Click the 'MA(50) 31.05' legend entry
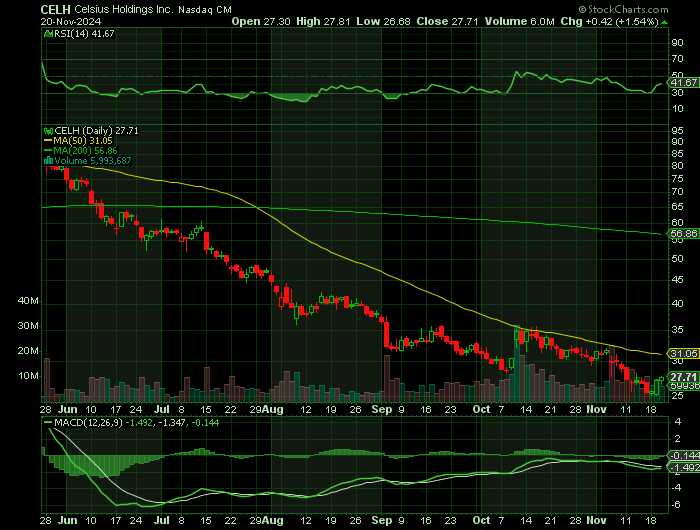This screenshot has width=700, height=530. point(83,141)
